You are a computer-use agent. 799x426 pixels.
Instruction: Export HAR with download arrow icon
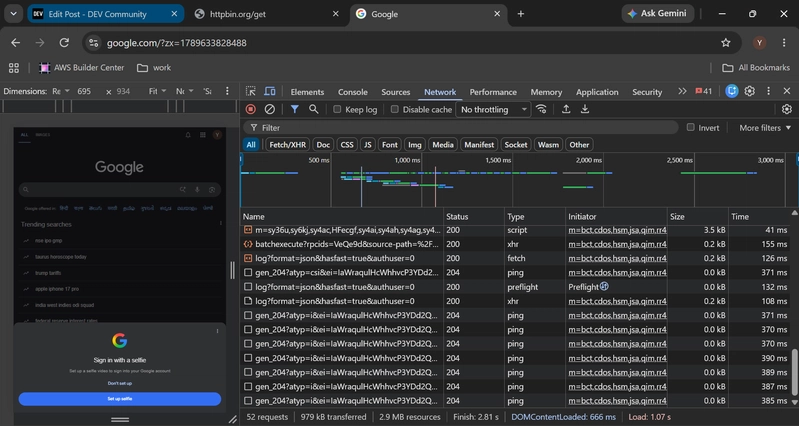click(x=585, y=109)
